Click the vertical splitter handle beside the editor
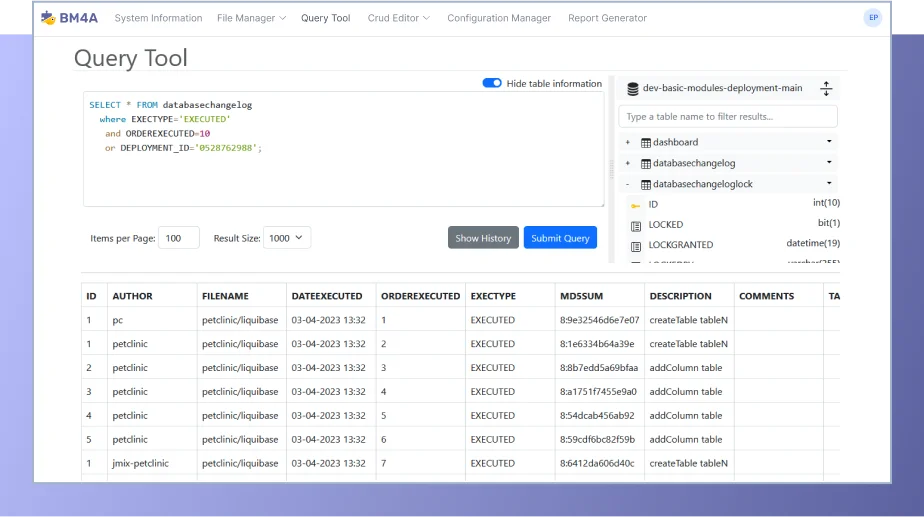Screen dimensions: 924x517 (x=611, y=169)
